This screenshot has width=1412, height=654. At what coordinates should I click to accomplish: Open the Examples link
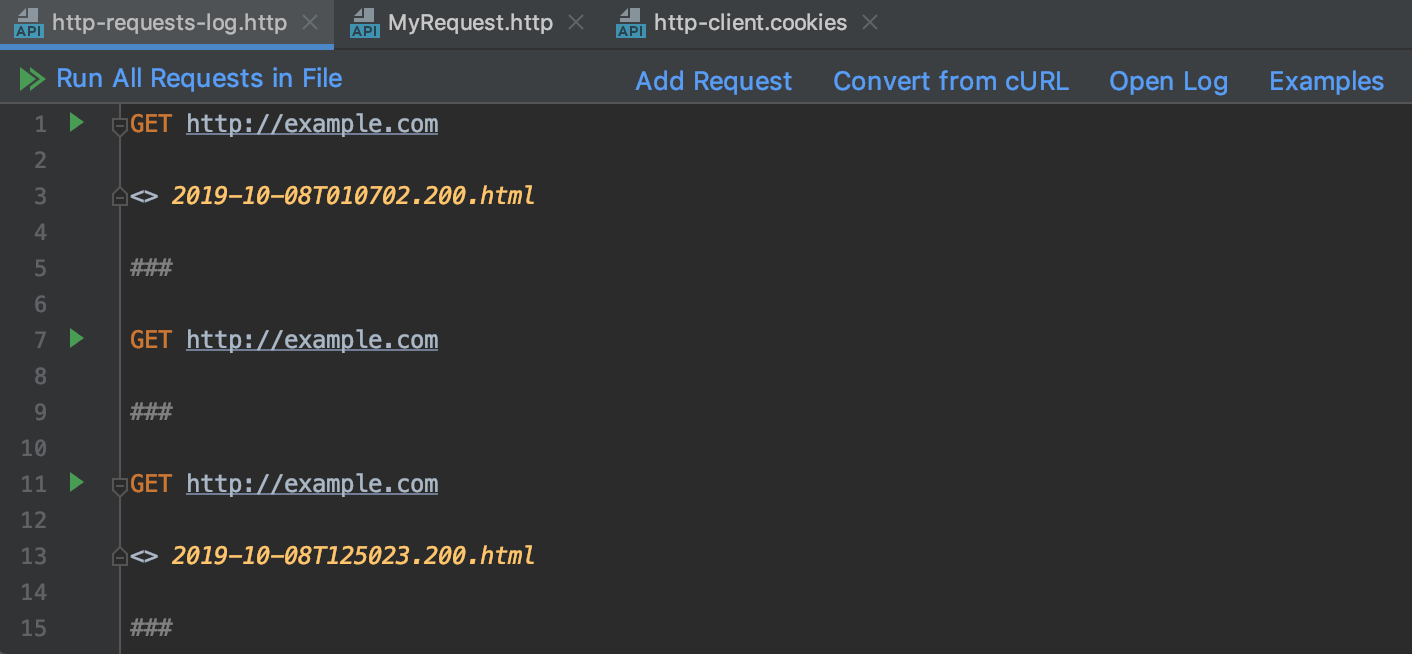[1327, 81]
